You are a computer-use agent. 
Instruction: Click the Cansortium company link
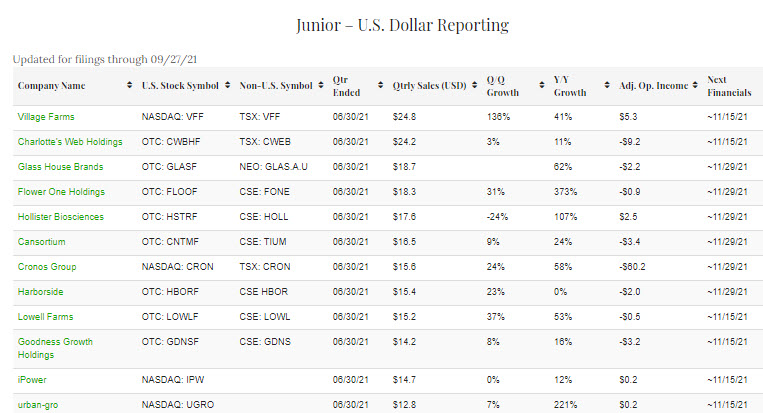(x=42, y=241)
